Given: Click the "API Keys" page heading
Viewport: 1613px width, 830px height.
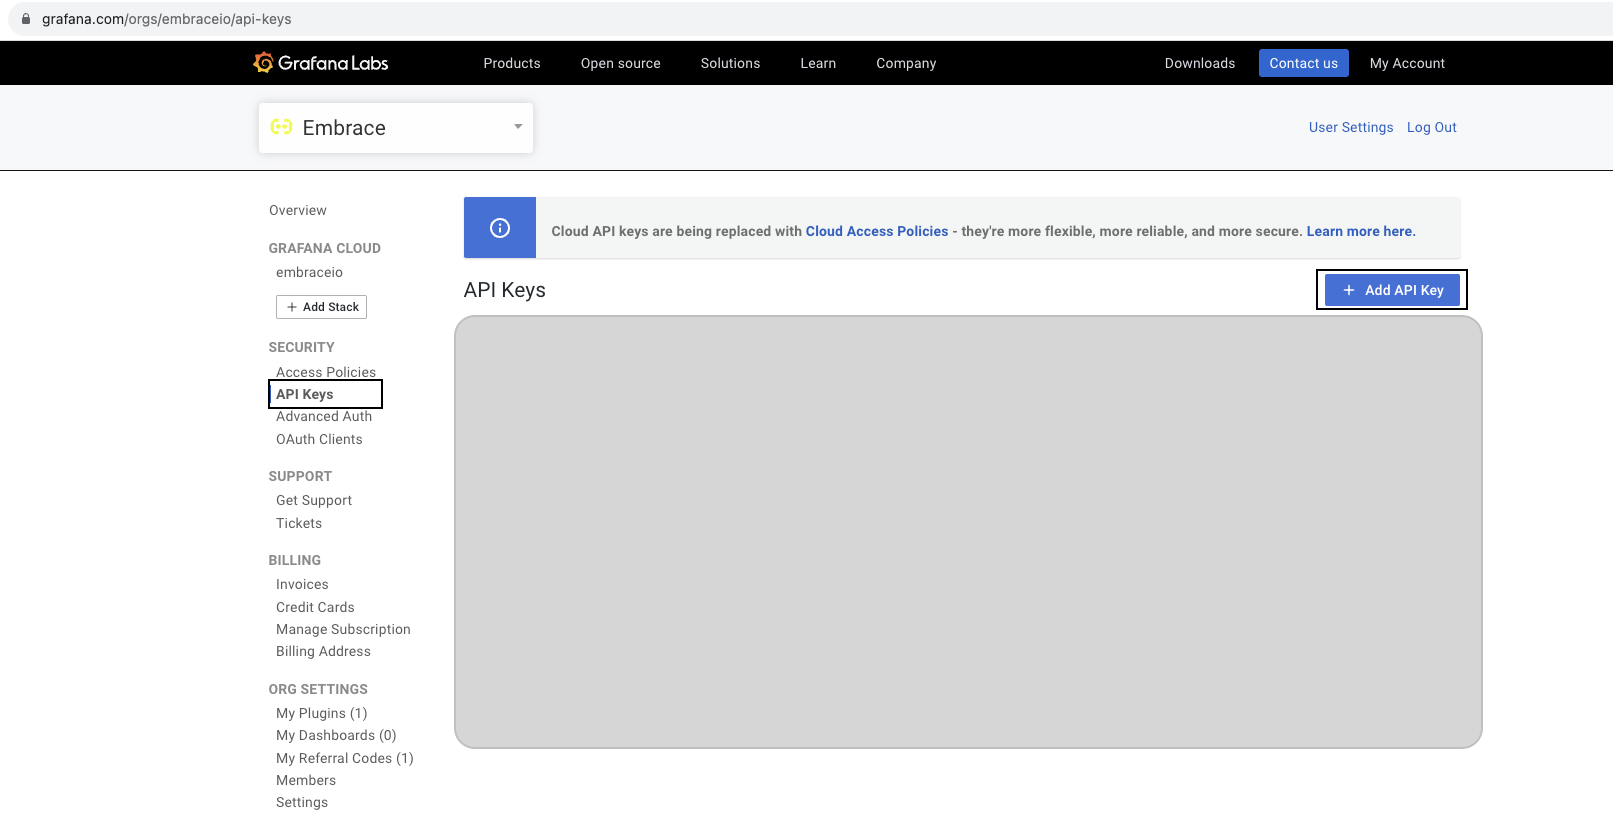Looking at the screenshot, I should coord(505,290).
